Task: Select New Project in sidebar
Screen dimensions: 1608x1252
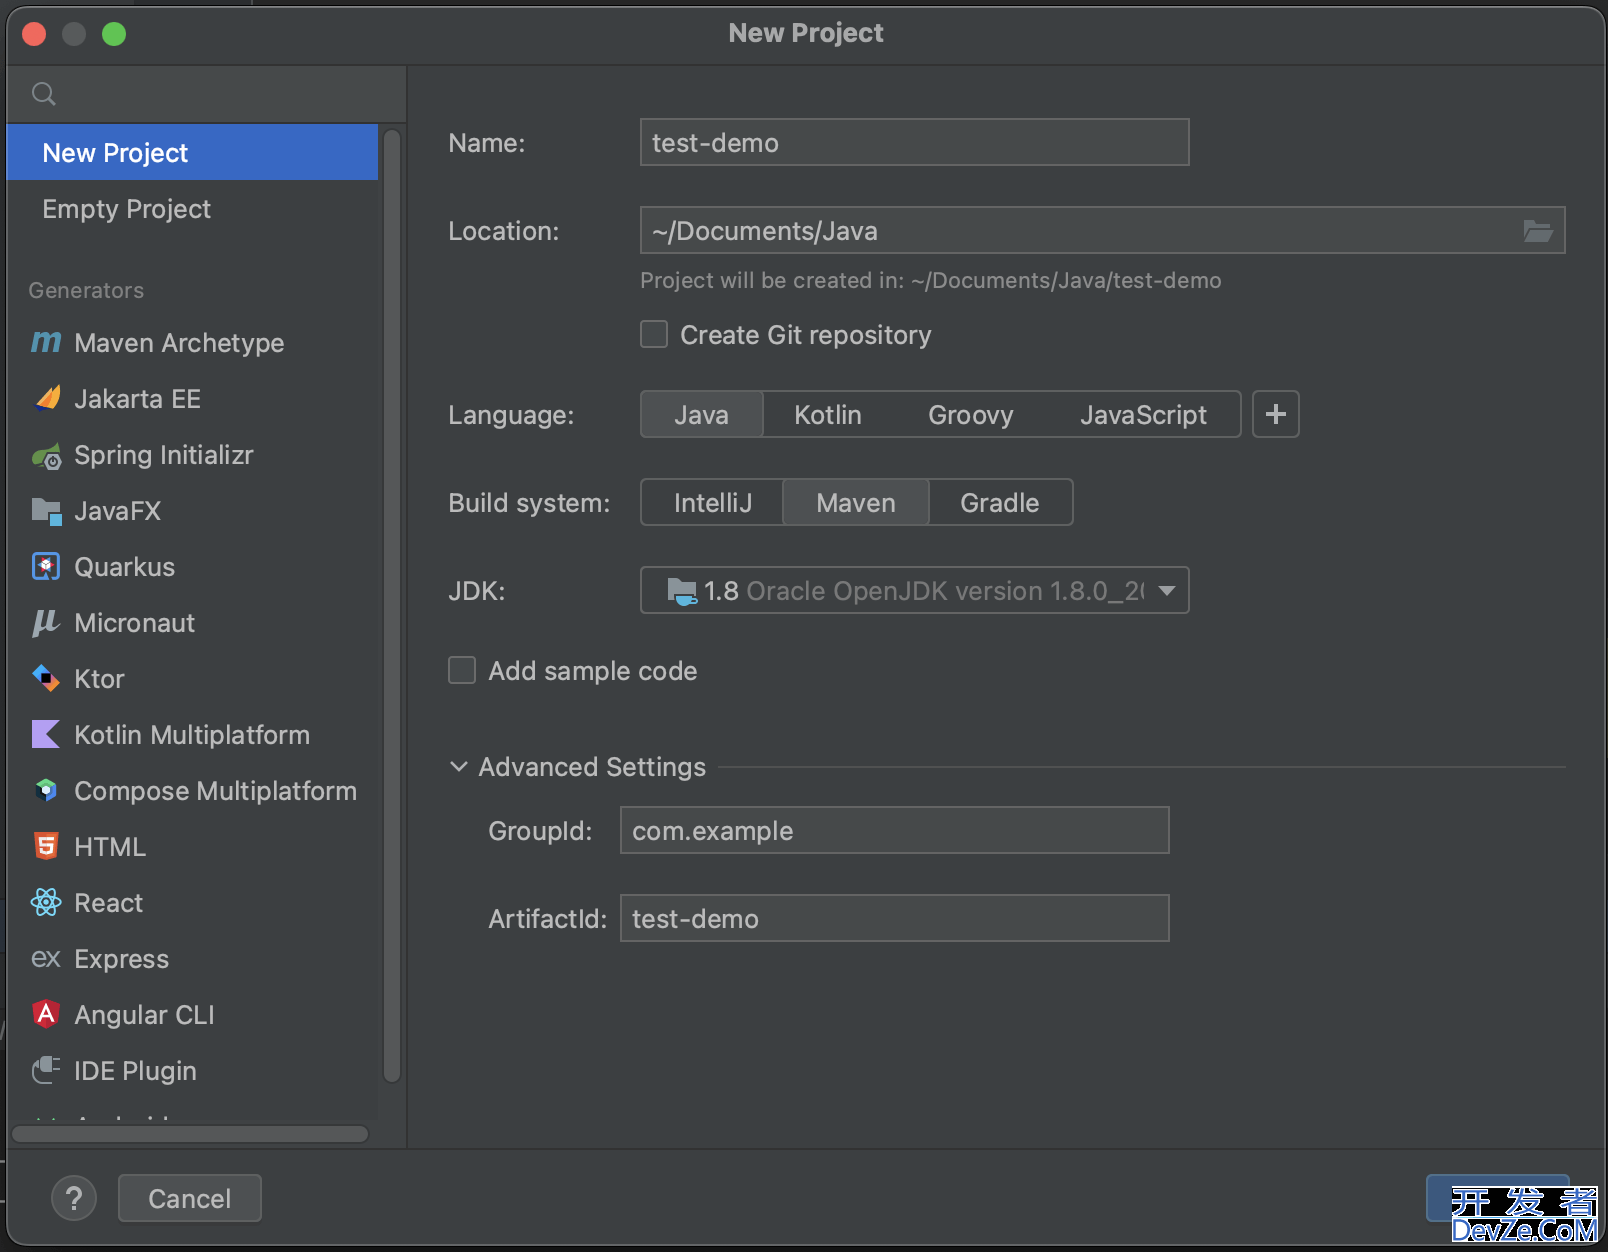Action: coord(192,153)
